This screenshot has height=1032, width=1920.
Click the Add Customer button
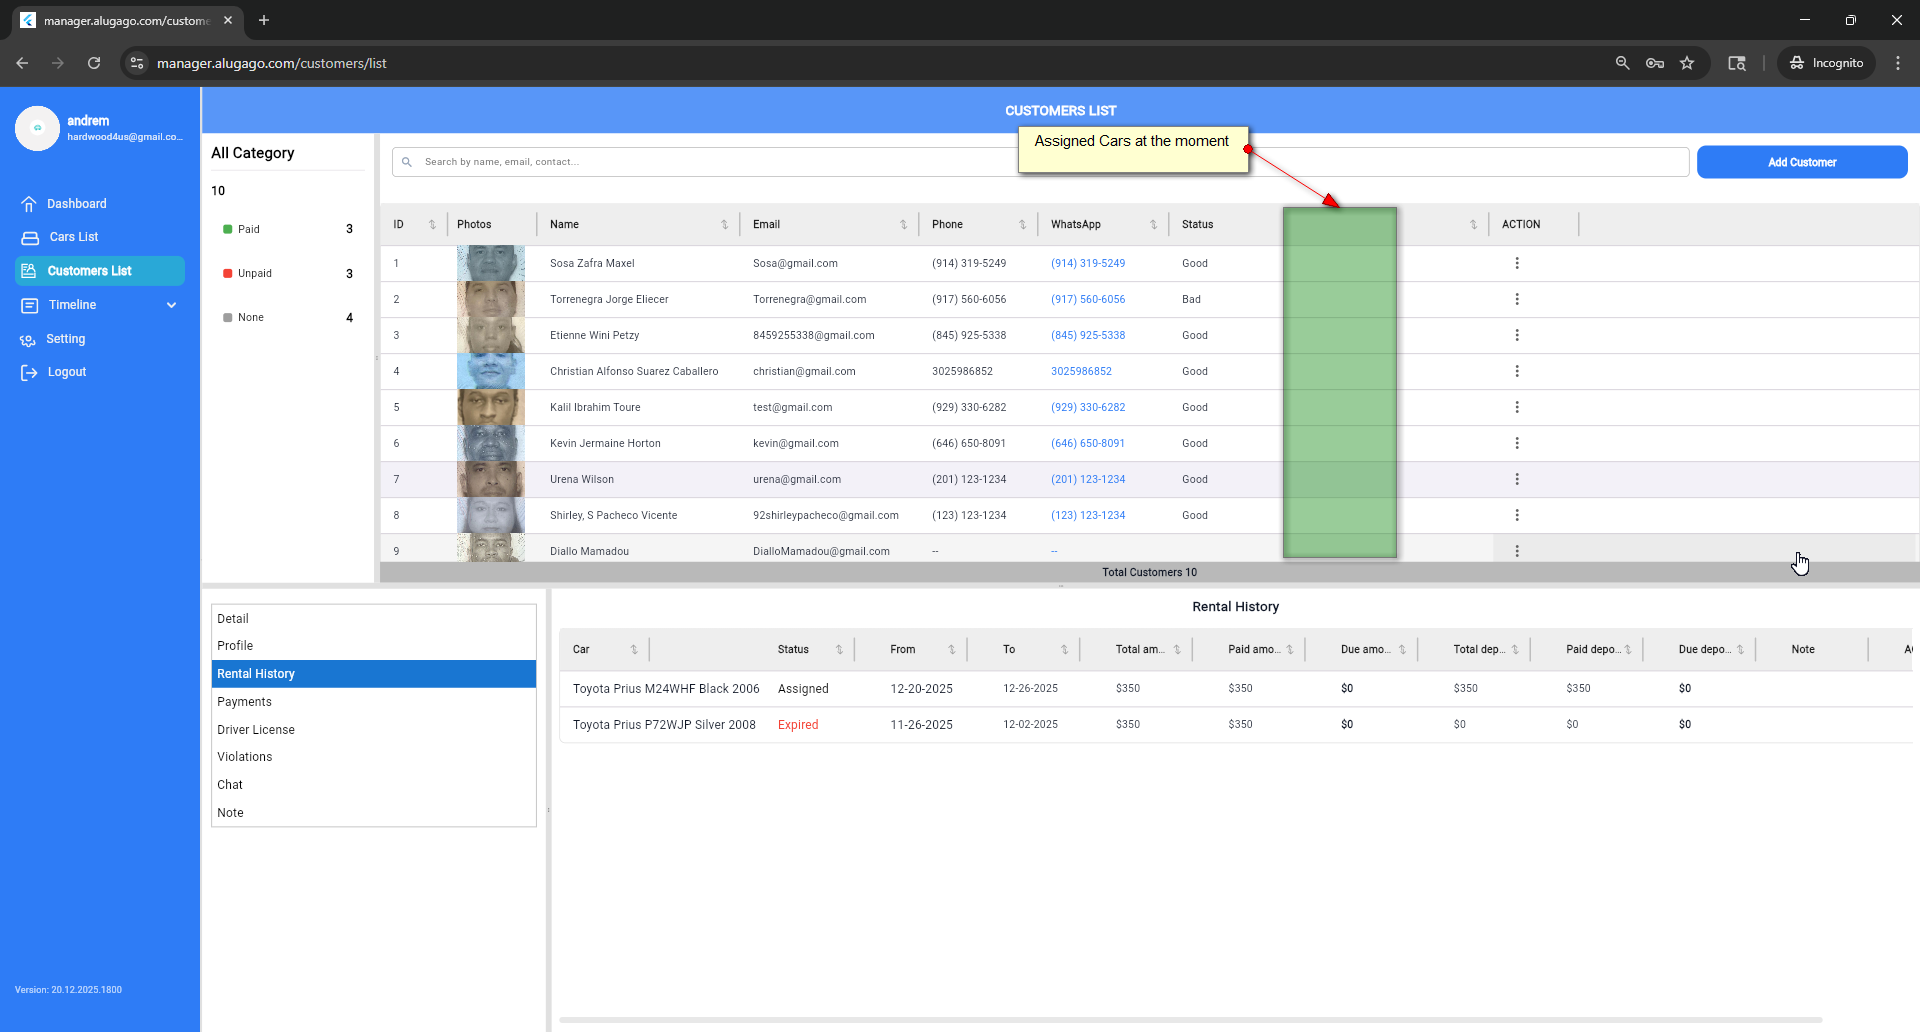pyautogui.click(x=1801, y=162)
